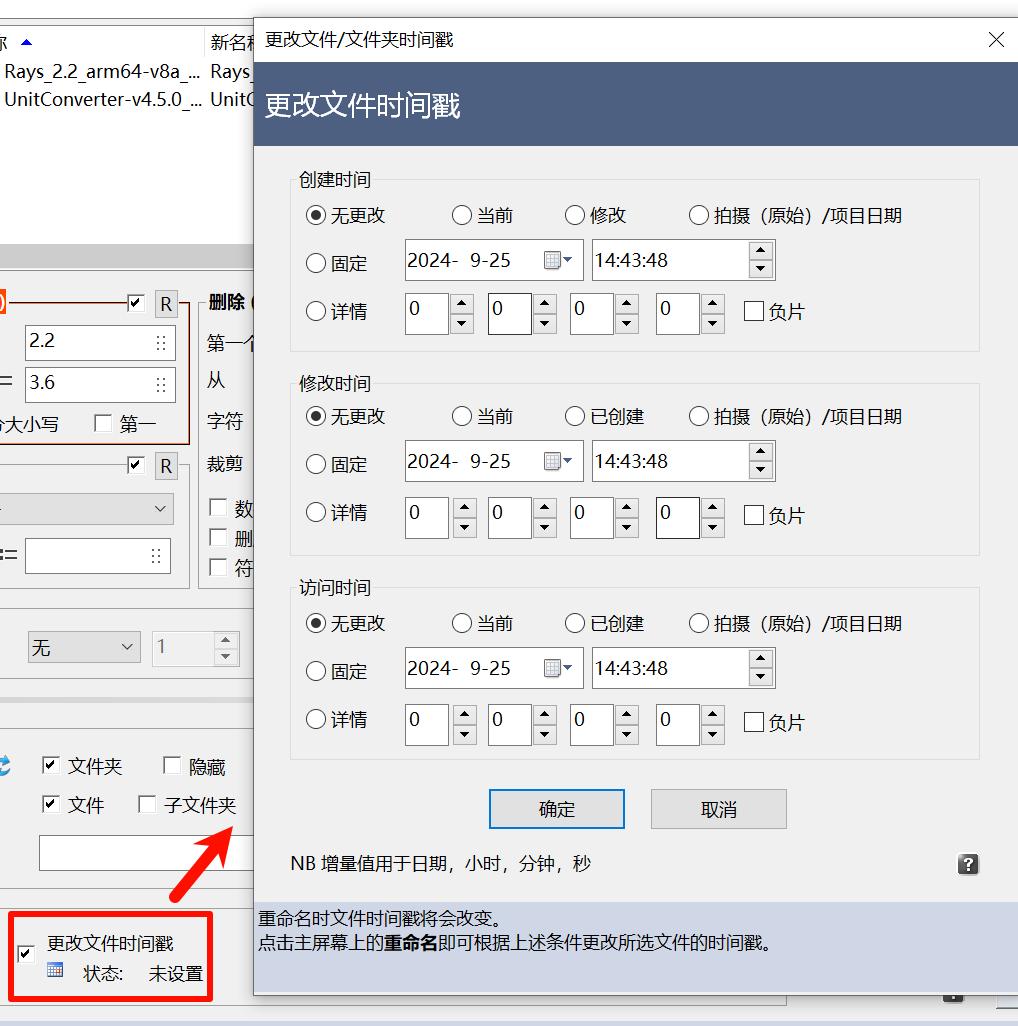Click the 取消 button
Viewport: 1018px width, 1026px height.
[x=718, y=809]
